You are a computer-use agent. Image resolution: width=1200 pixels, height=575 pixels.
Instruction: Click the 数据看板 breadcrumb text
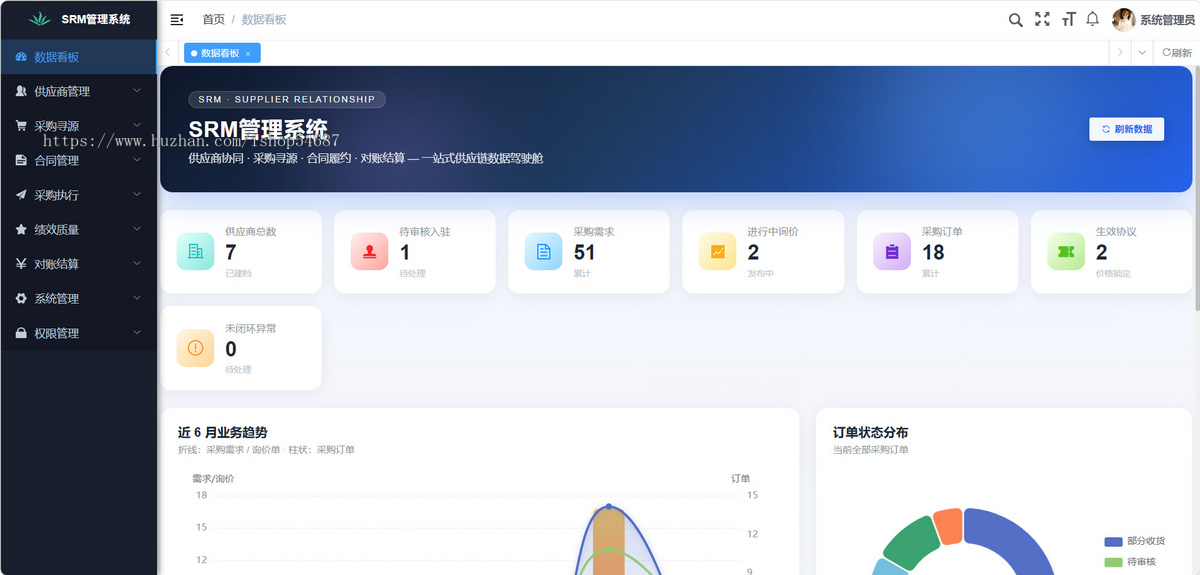264,19
